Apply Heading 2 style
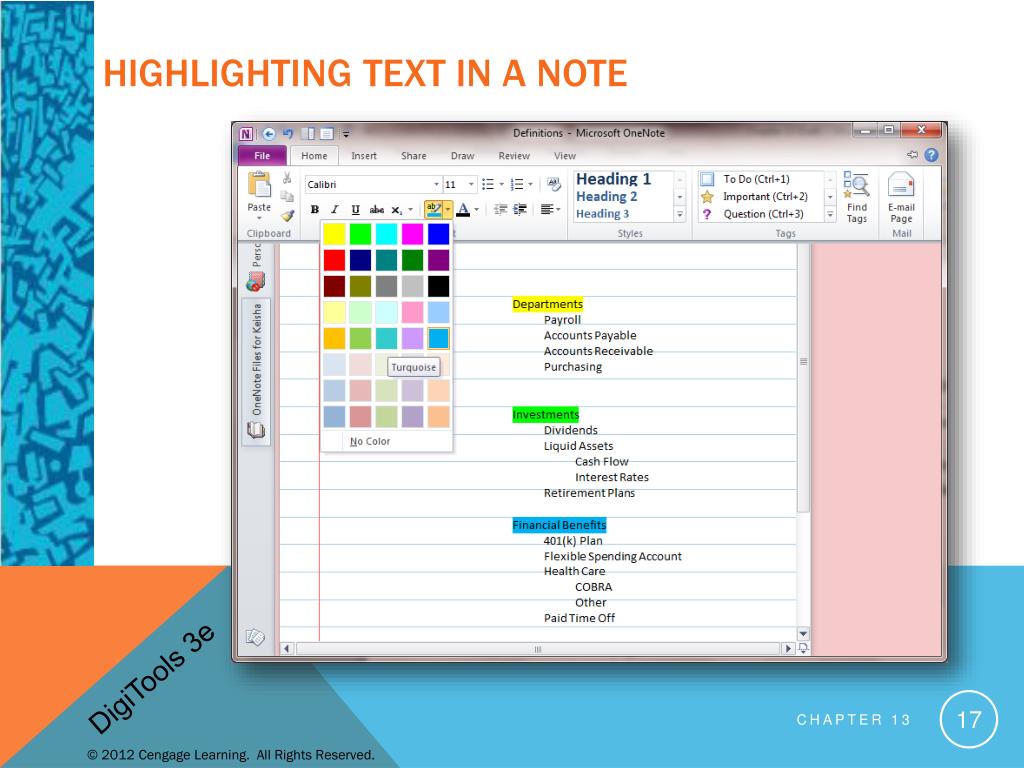This screenshot has width=1024, height=768. tap(607, 196)
